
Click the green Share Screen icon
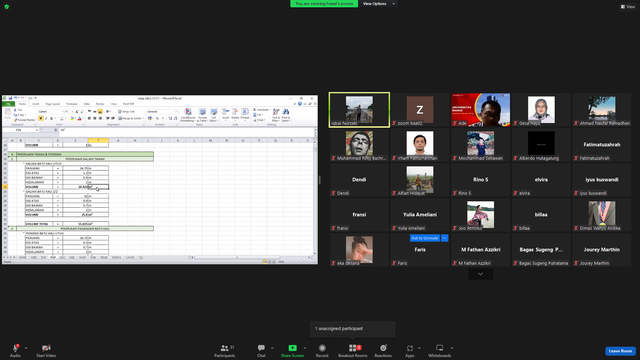pyautogui.click(x=292, y=348)
